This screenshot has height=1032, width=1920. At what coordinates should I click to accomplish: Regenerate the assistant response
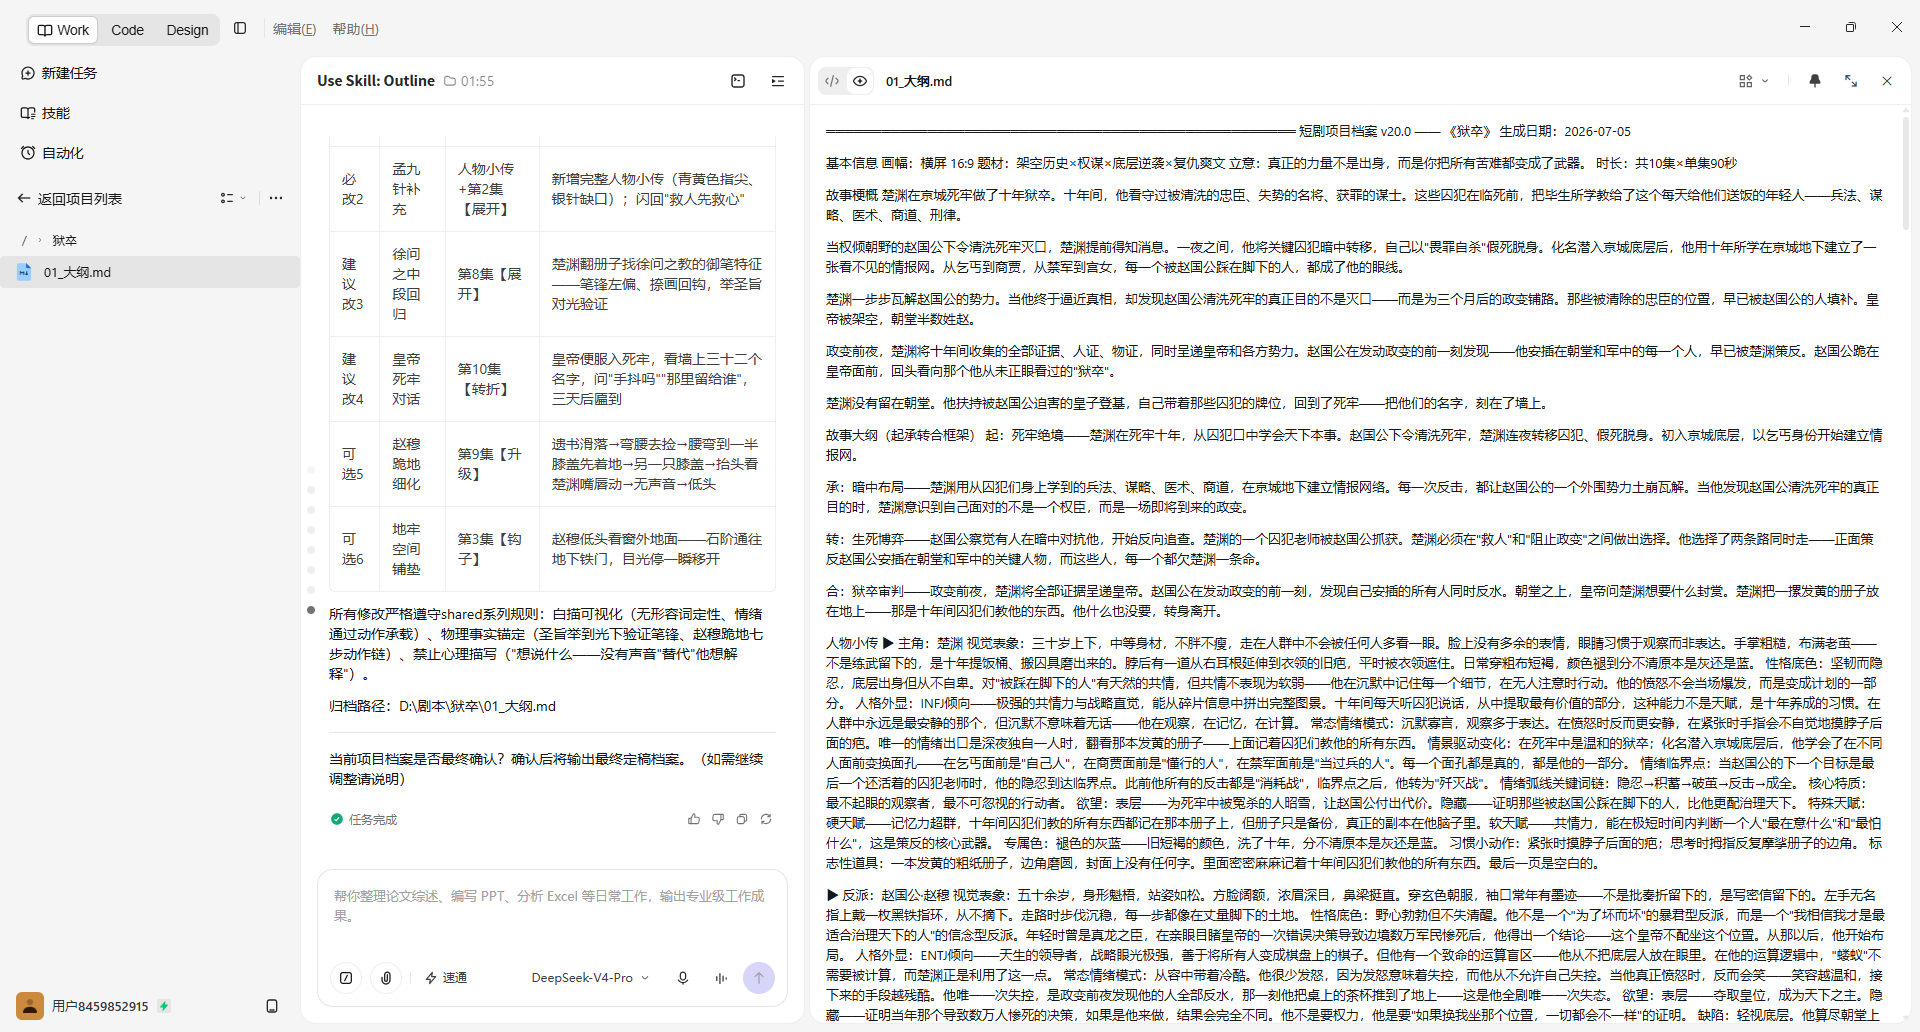coord(766,819)
